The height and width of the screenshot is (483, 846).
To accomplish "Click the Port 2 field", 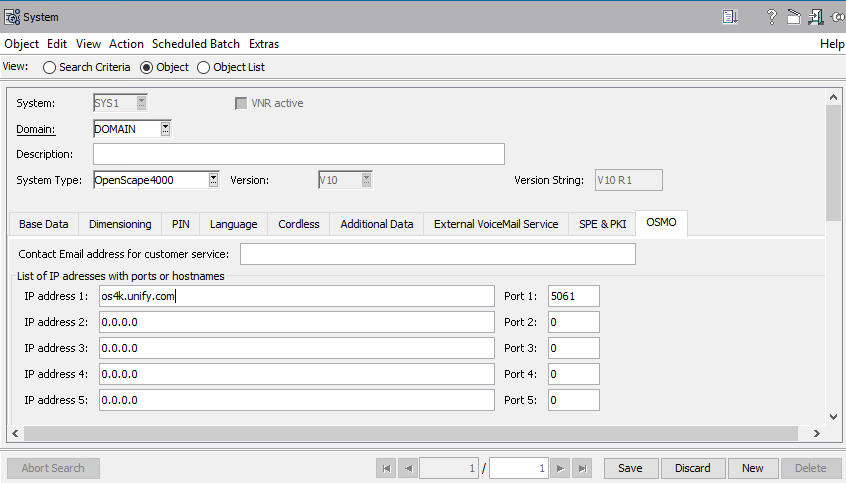I will click(x=574, y=322).
